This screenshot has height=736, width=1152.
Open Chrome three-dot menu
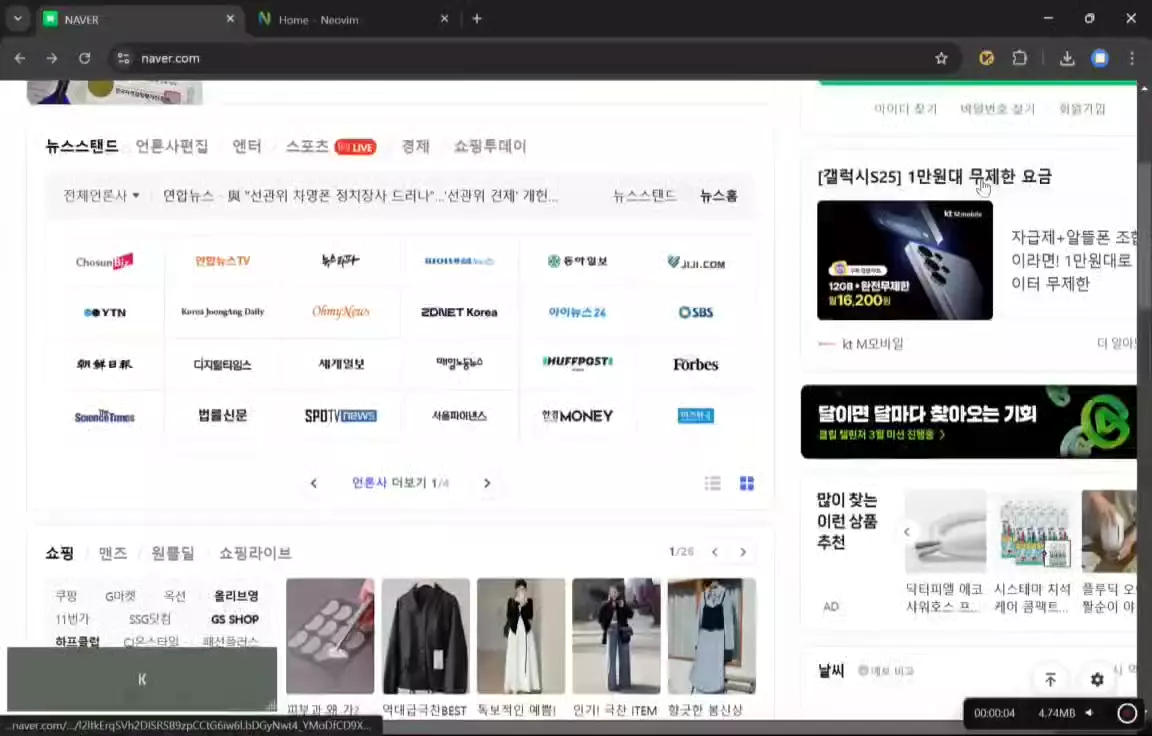click(1131, 58)
